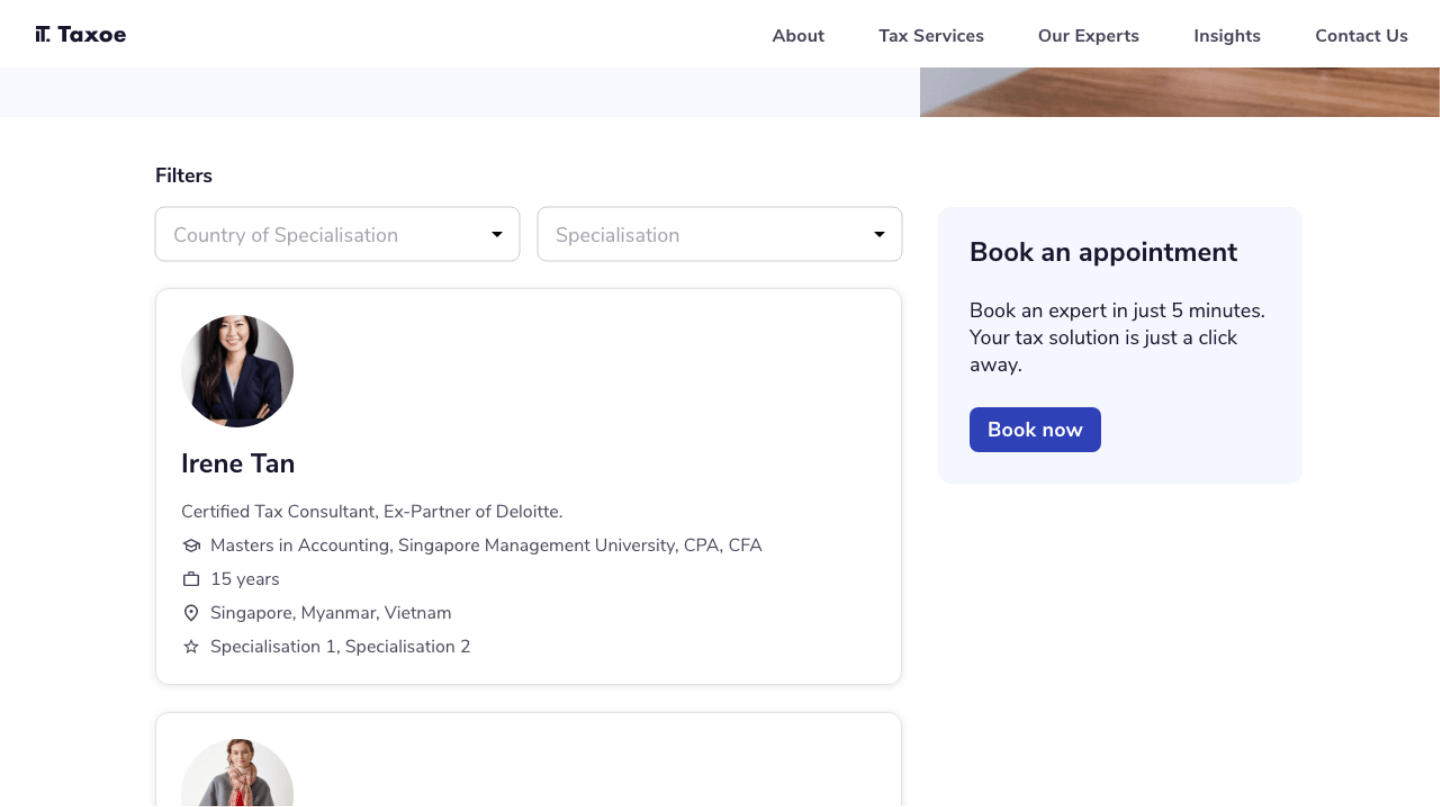Click the Irene Tan name heading
Image resolution: width=1440 pixels, height=807 pixels.
pos(238,463)
